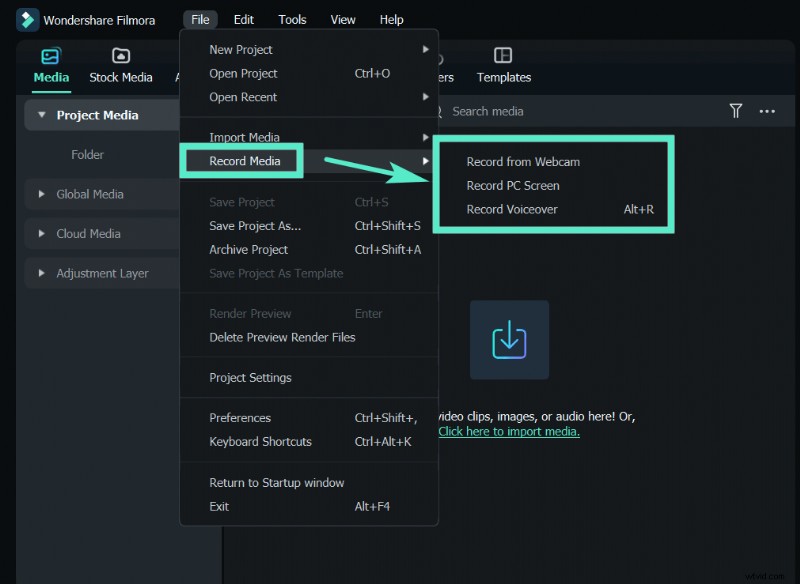
Task: Select Folder under Project Media
Action: point(87,155)
